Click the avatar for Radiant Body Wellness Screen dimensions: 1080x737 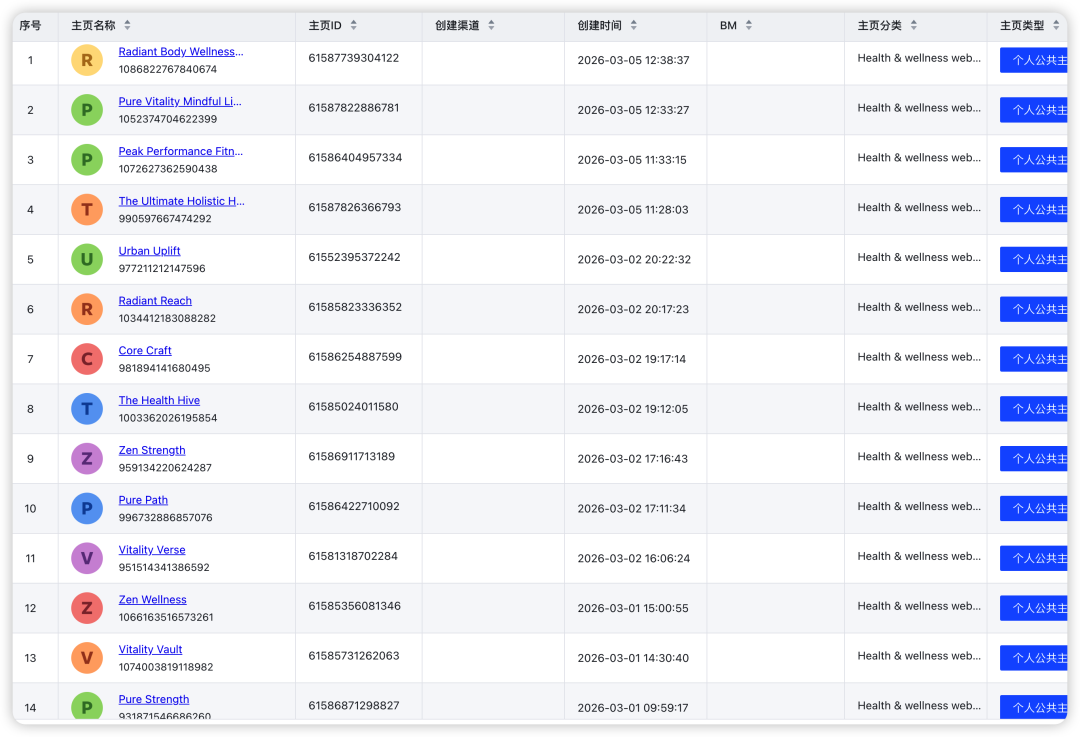click(87, 60)
